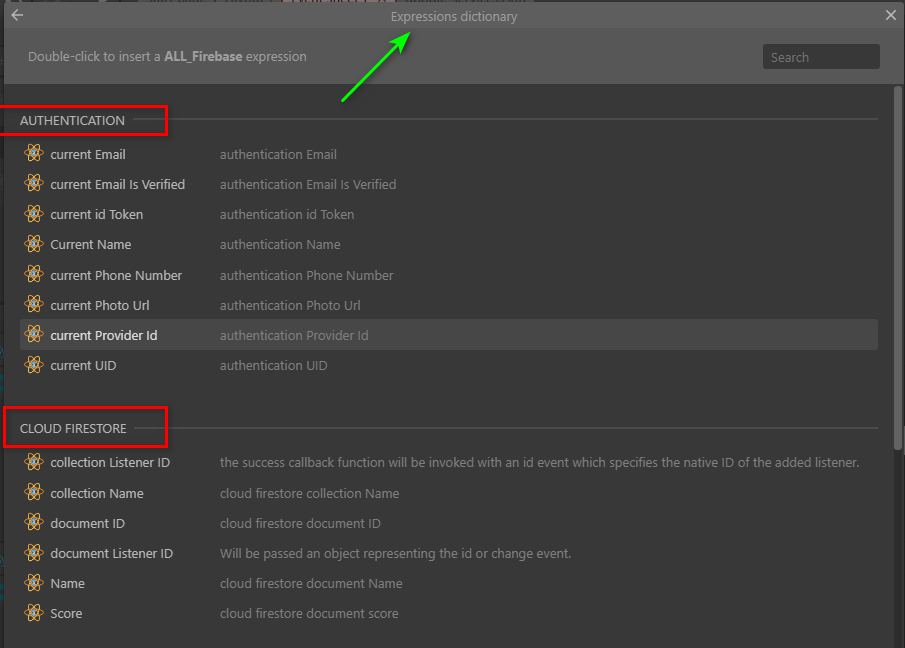
Task: Click the icon beside collection Name
Action: pyautogui.click(x=34, y=493)
